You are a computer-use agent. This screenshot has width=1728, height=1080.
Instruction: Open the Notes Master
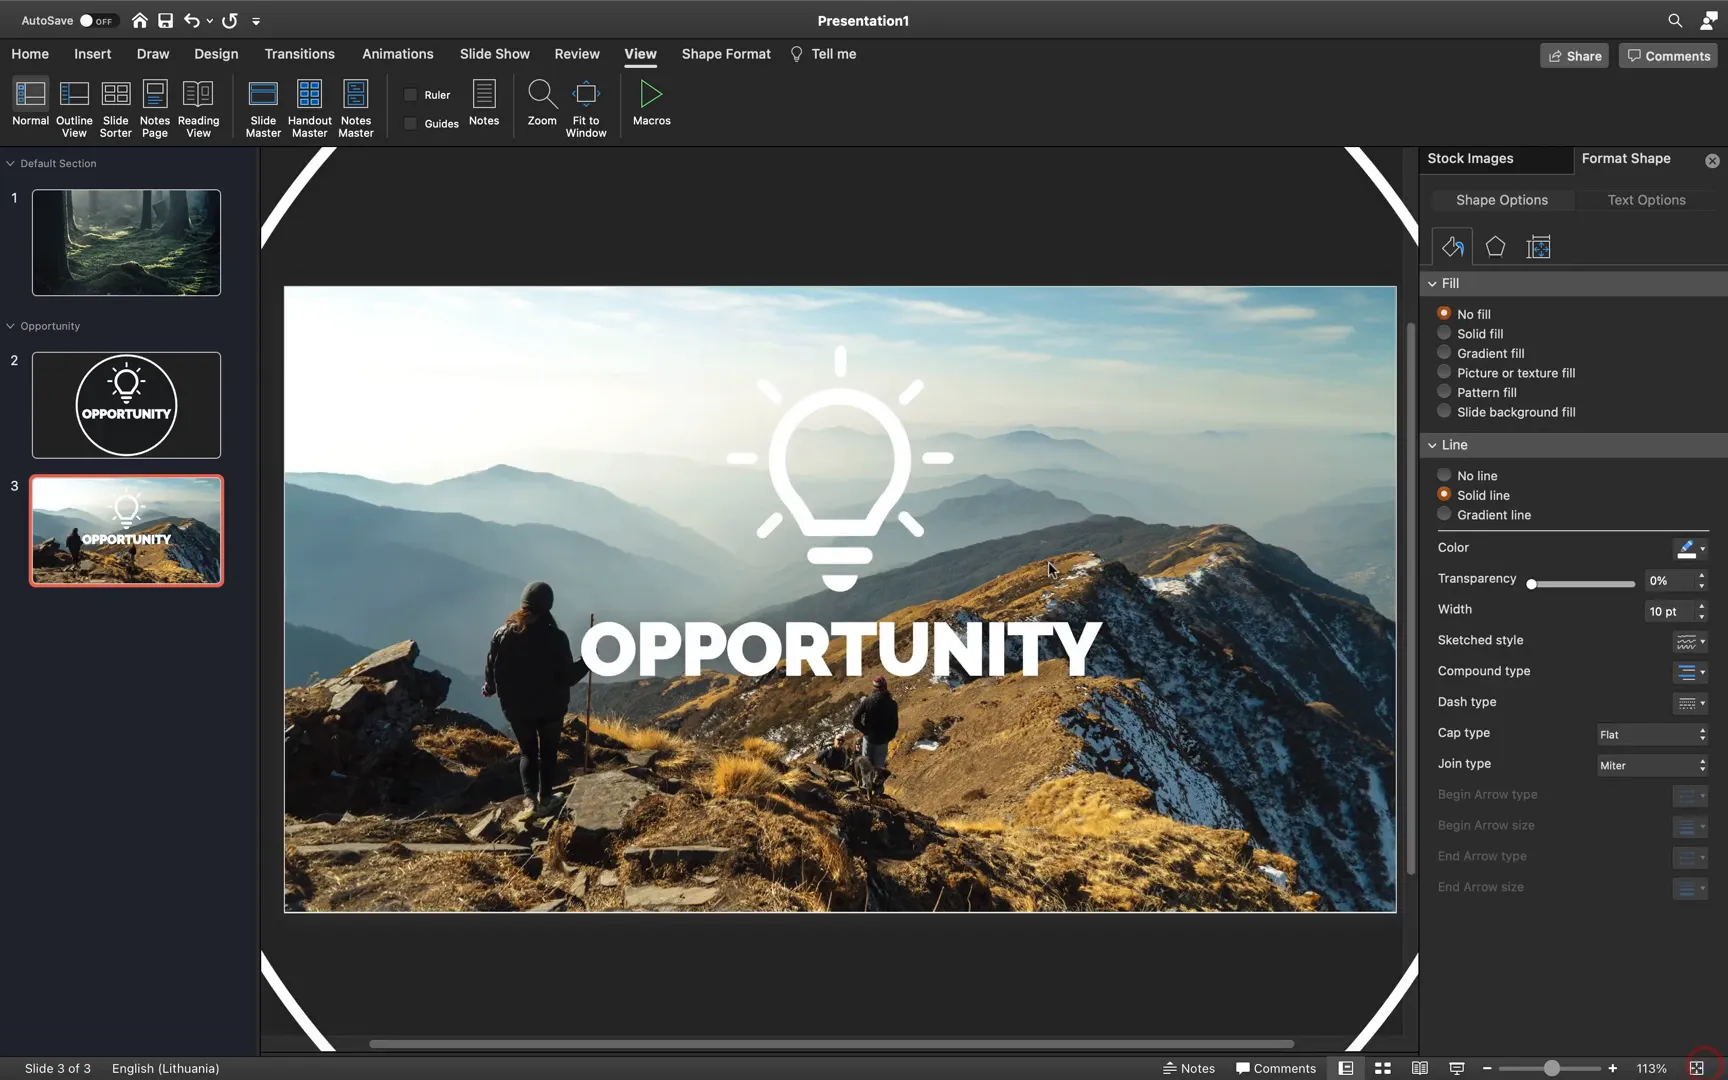[x=355, y=108]
